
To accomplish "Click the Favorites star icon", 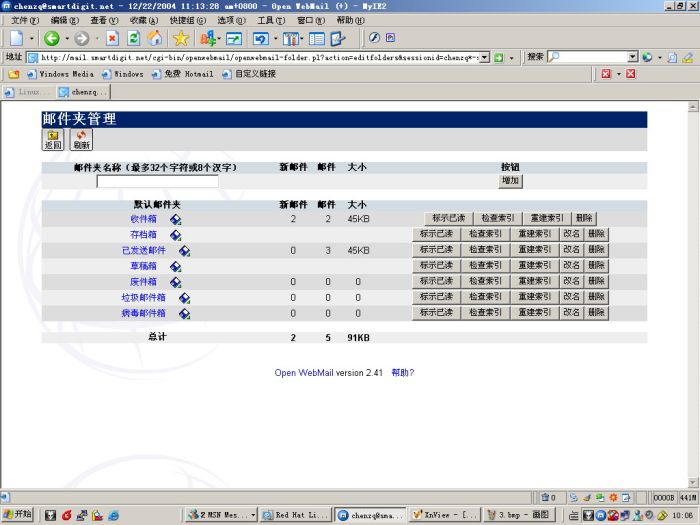I will coord(181,38).
